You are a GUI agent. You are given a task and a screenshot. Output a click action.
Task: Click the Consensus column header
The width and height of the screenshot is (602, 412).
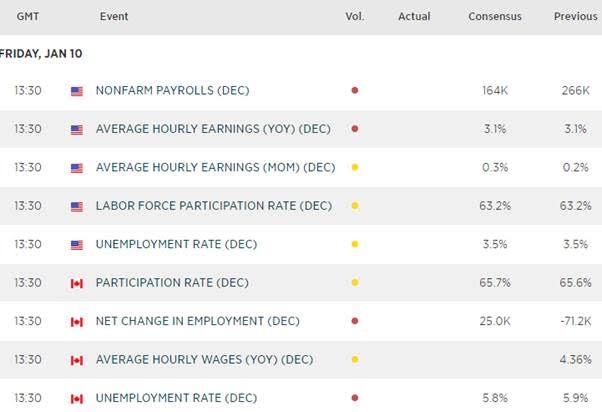pos(494,16)
